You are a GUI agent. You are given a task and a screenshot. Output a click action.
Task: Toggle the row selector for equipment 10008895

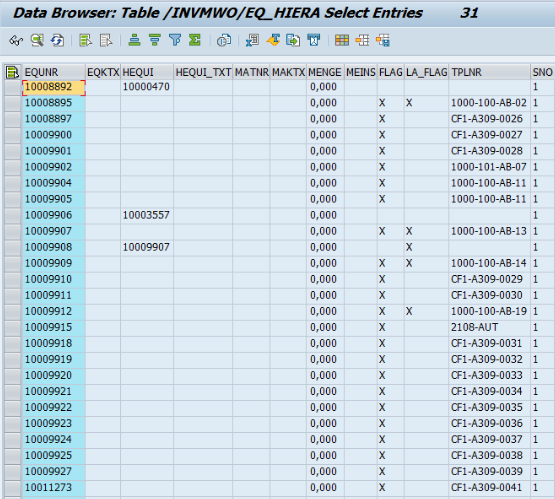(x=13, y=103)
